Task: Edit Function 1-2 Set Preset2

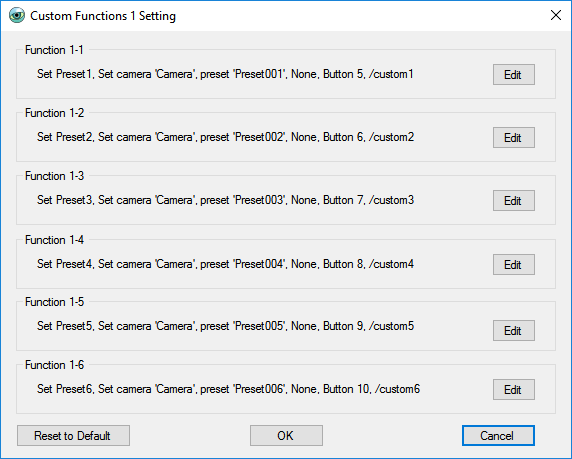Action: coord(514,138)
